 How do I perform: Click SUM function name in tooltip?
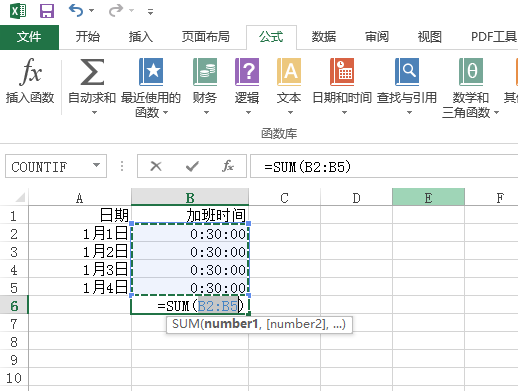(185, 324)
